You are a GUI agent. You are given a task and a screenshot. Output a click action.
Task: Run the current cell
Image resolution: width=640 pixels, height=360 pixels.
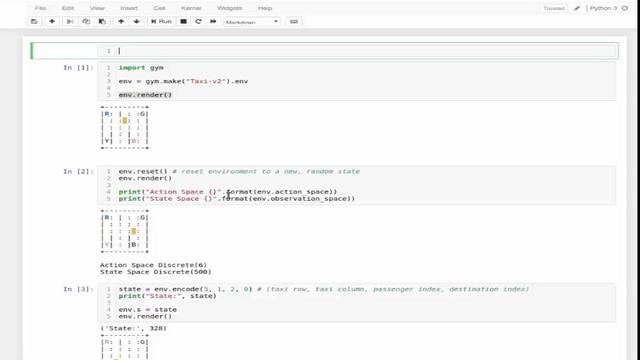(161, 22)
